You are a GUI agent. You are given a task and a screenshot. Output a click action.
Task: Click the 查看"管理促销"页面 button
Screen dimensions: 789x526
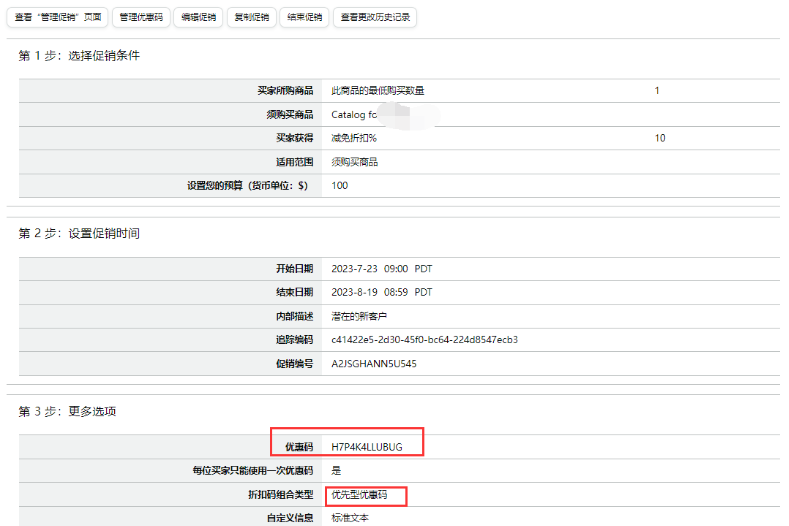58,17
